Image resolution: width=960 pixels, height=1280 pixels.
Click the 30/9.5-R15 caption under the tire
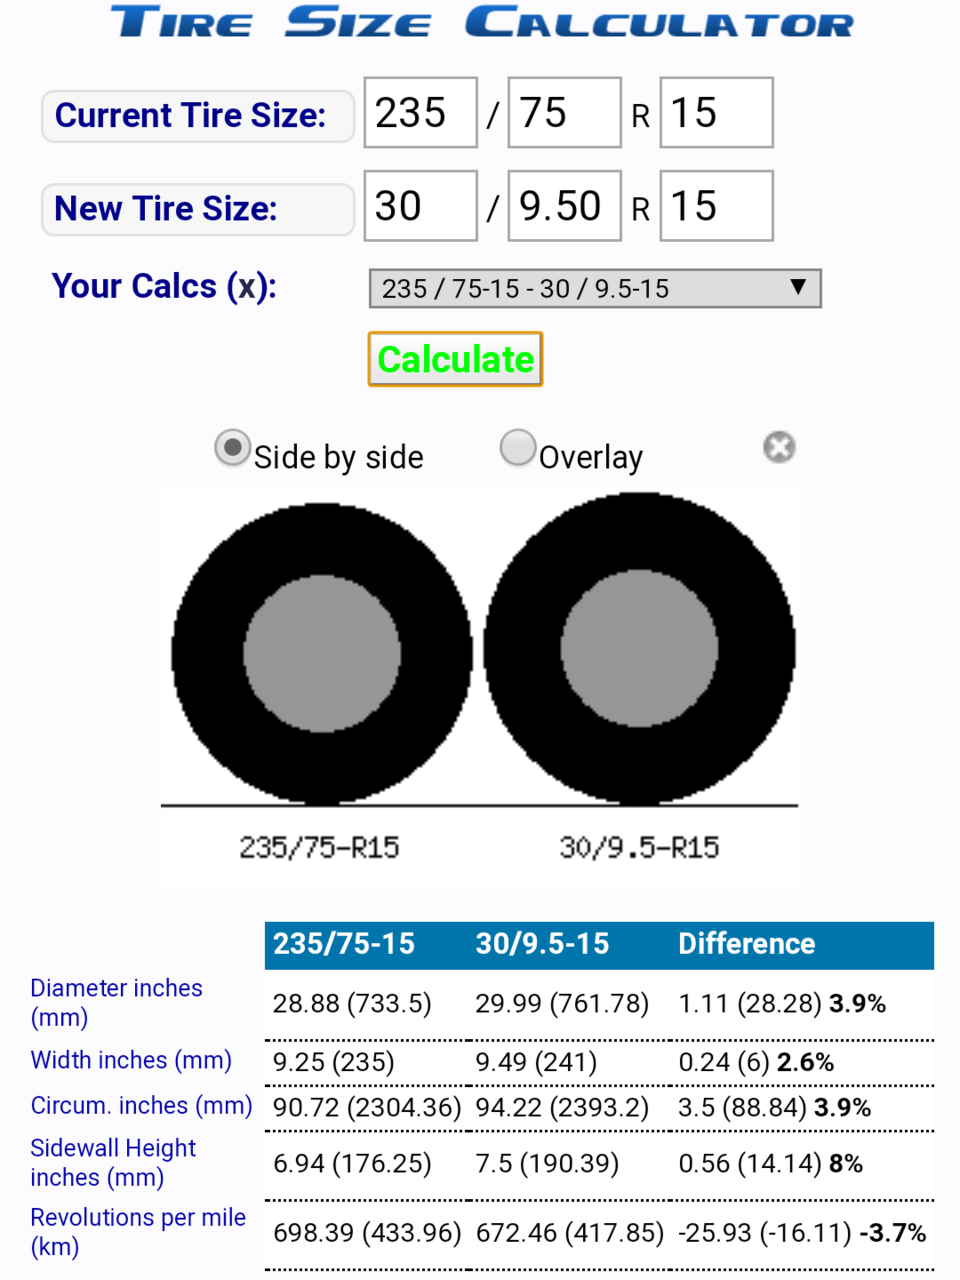pyautogui.click(x=639, y=848)
